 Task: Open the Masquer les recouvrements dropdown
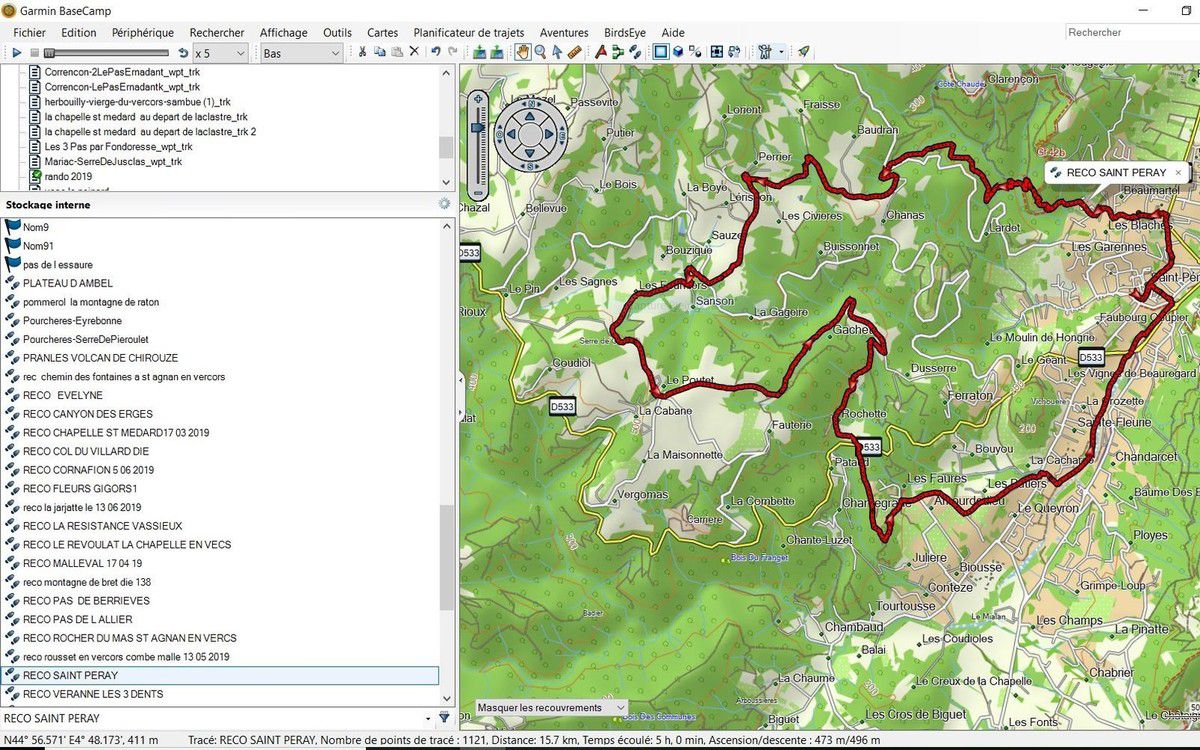pos(551,707)
